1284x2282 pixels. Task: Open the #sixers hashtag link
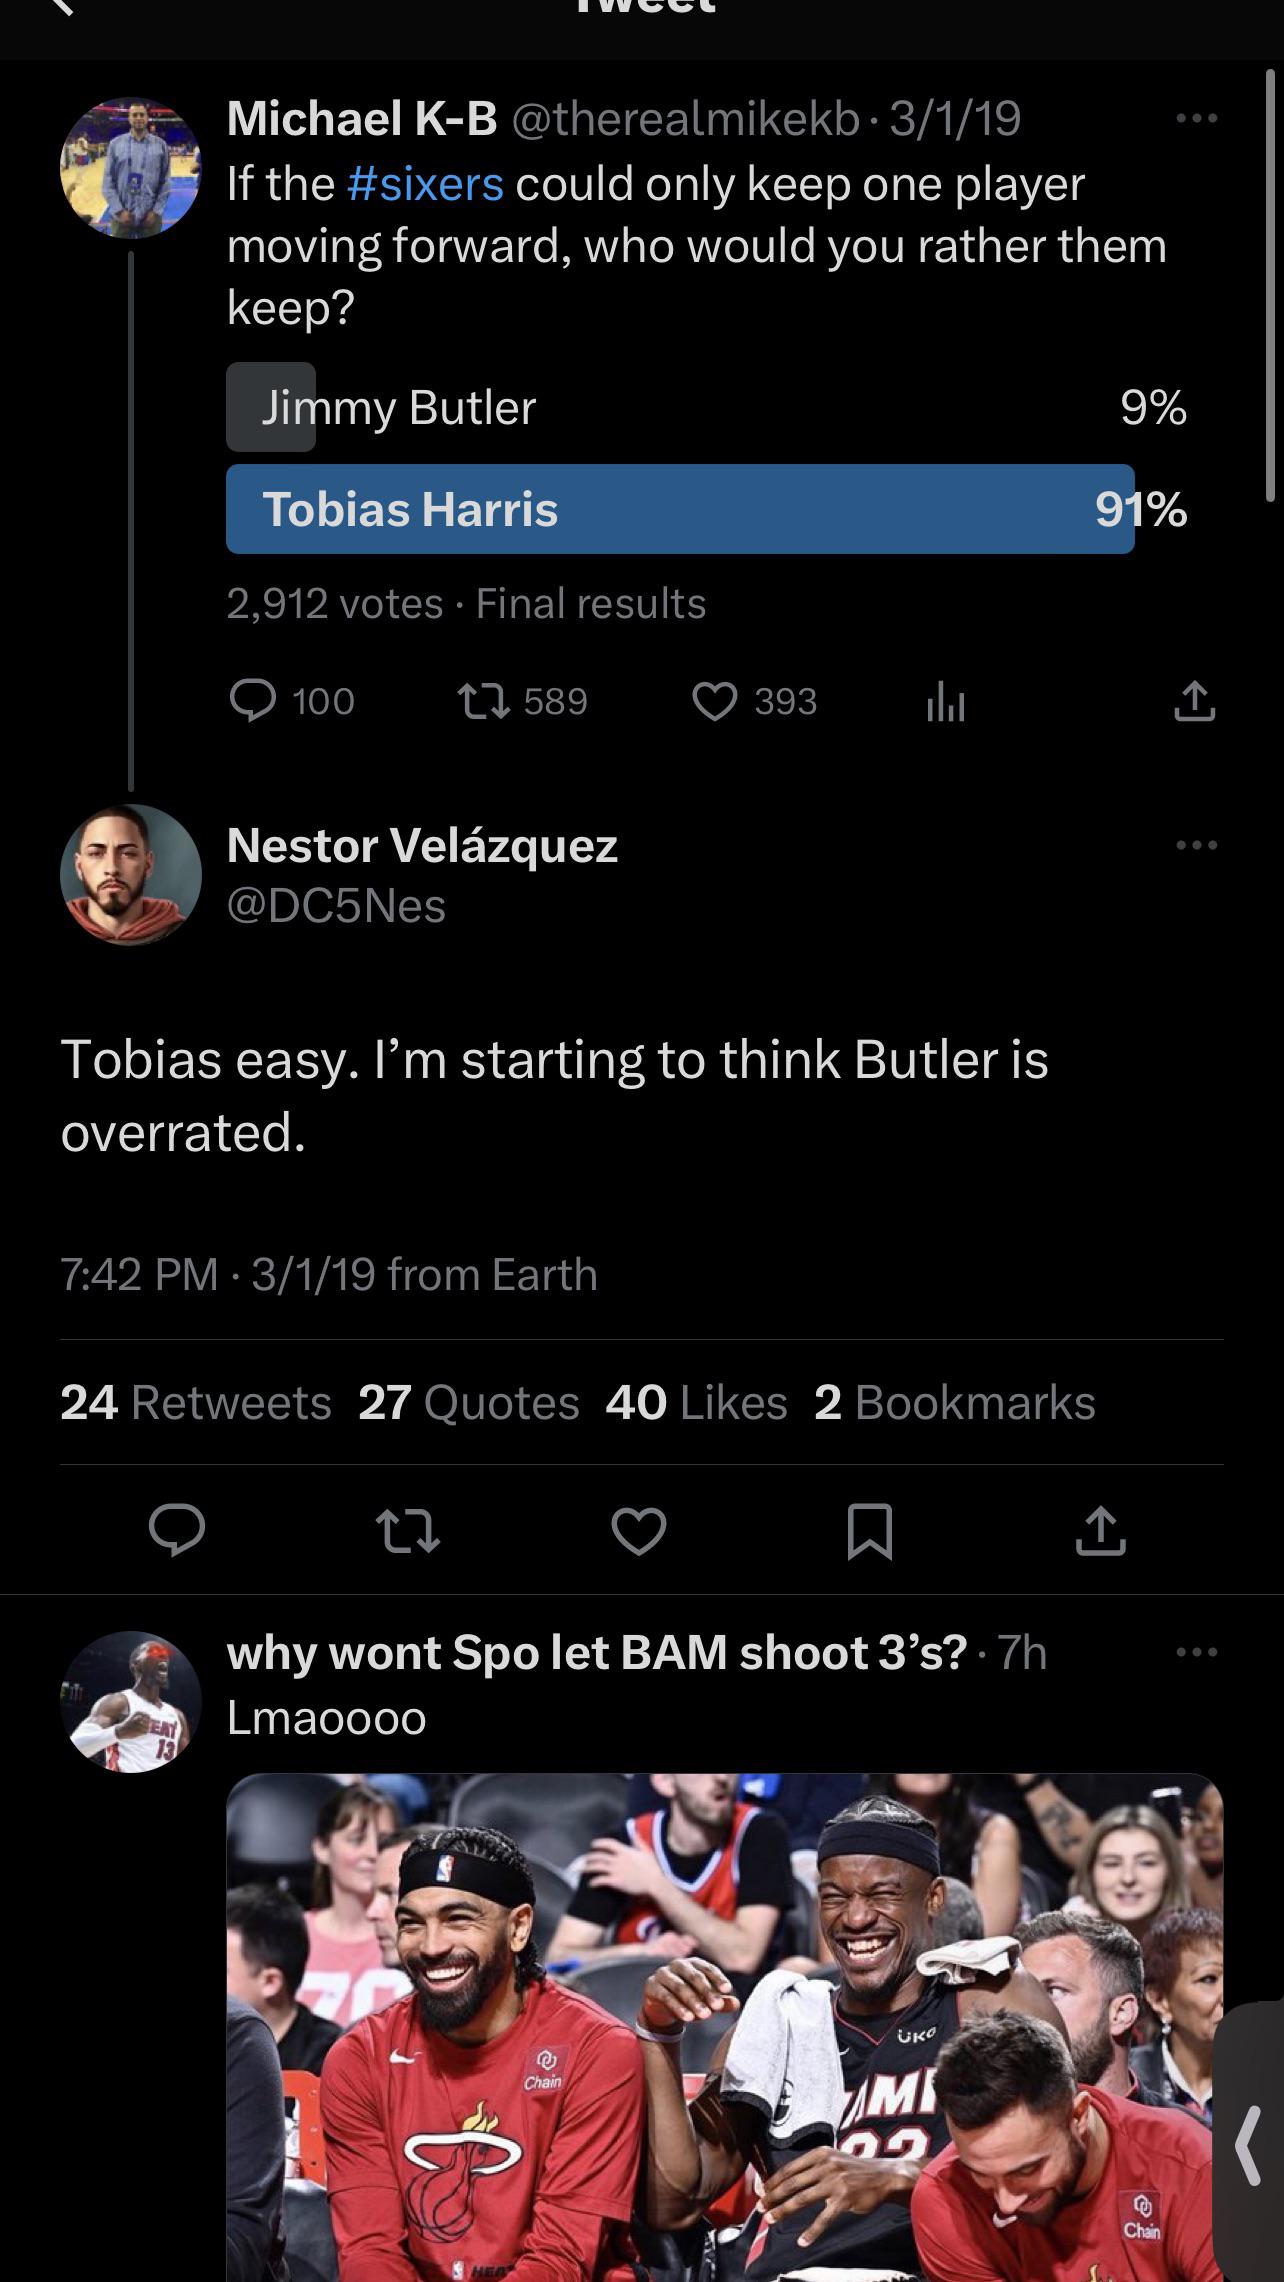(425, 184)
